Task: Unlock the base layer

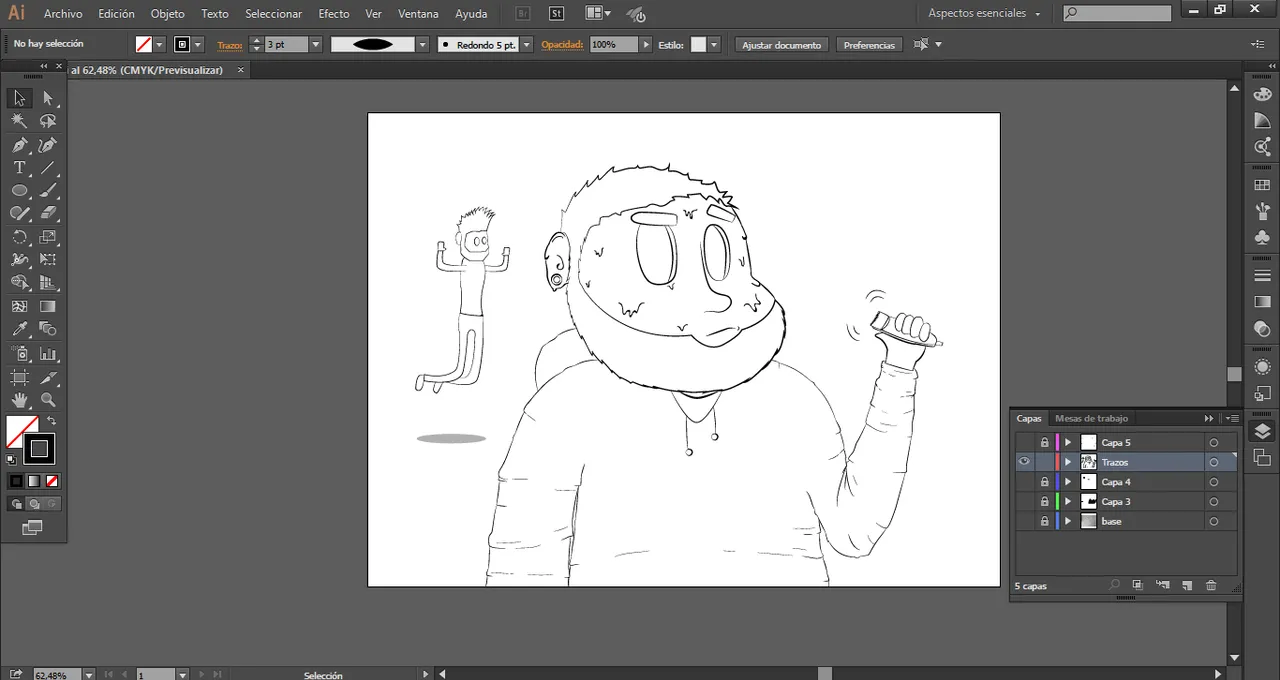Action: pyautogui.click(x=1045, y=521)
